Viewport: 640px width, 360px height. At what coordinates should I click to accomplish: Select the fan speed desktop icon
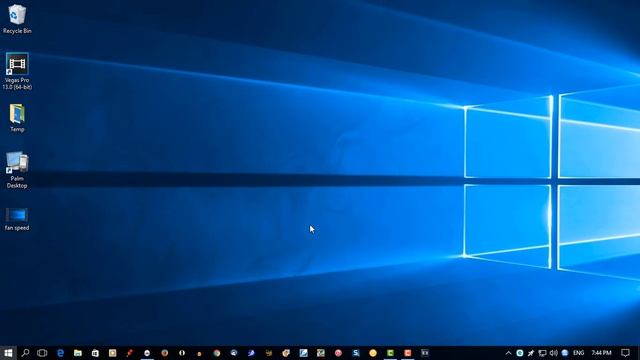17,220
